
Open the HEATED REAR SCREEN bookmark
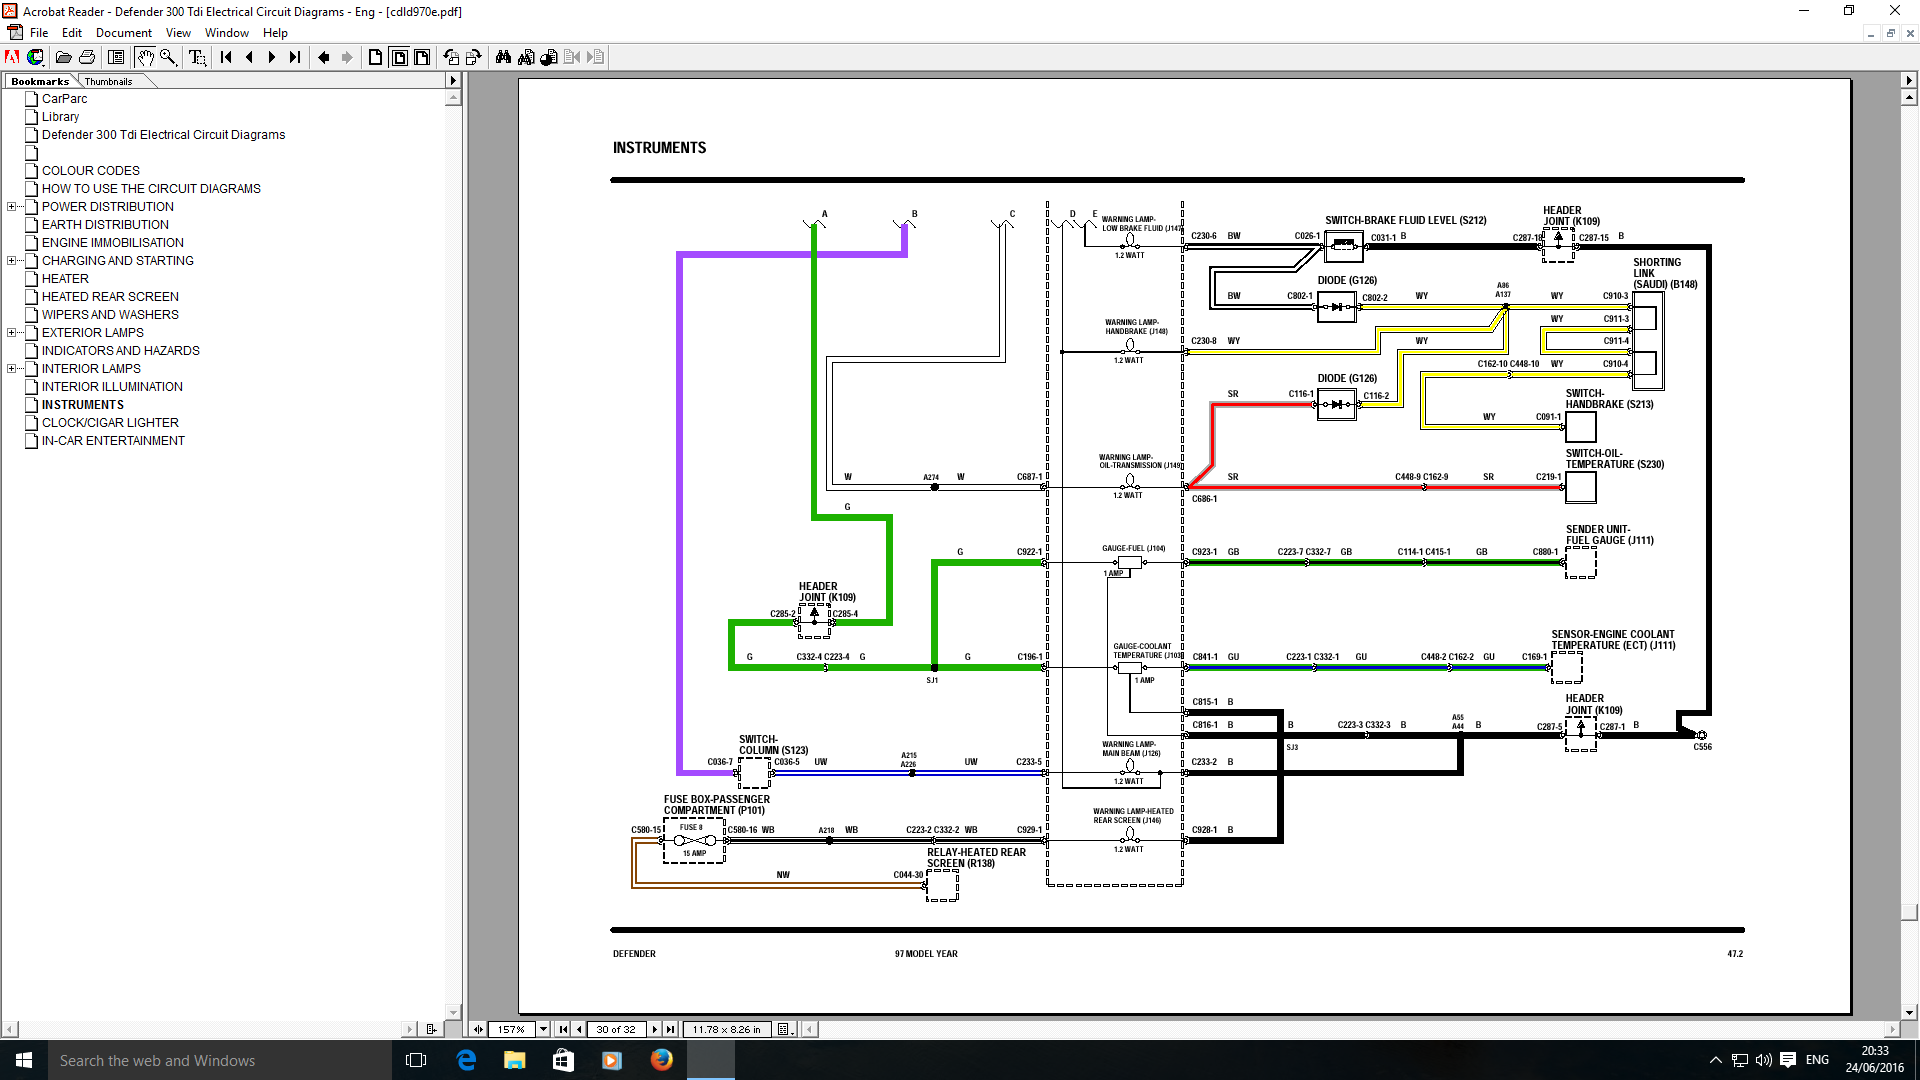tap(110, 297)
